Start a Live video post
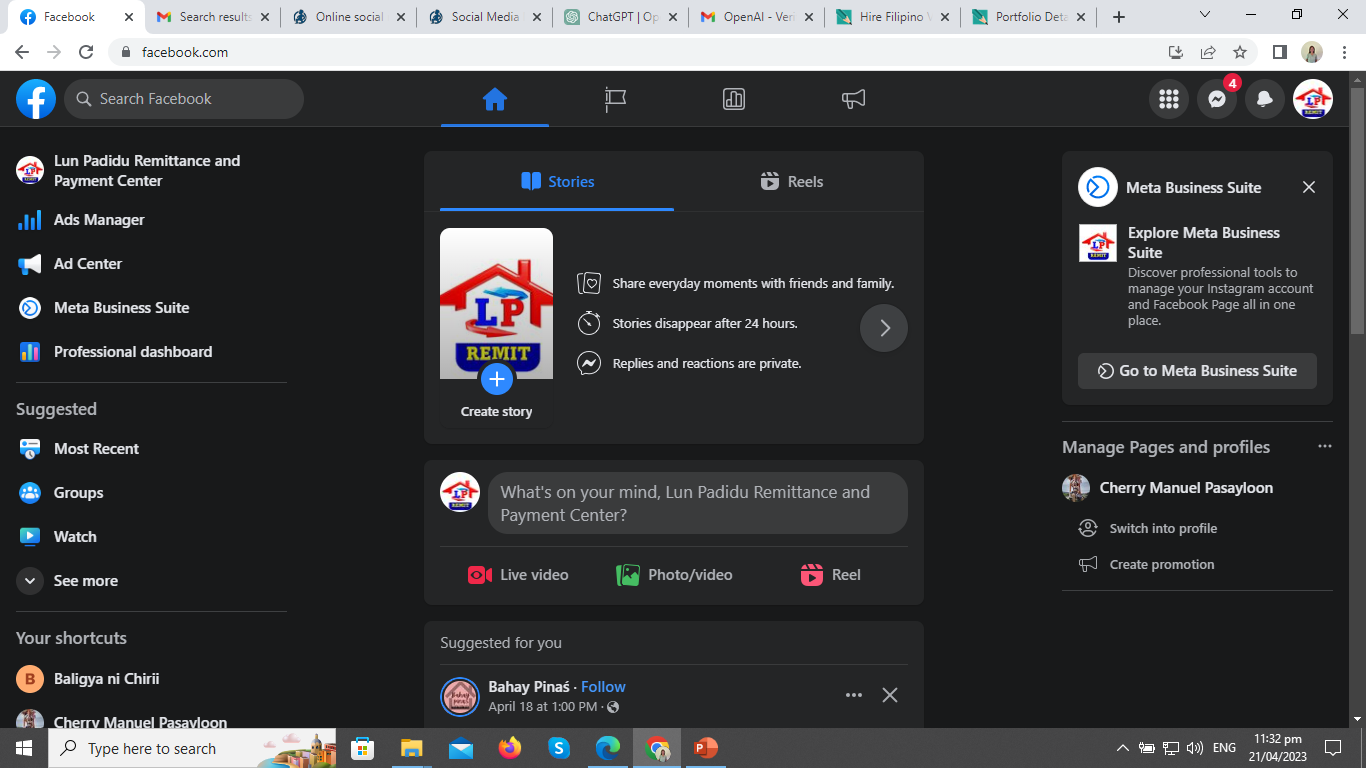The height and width of the screenshot is (768, 1366). (x=518, y=575)
